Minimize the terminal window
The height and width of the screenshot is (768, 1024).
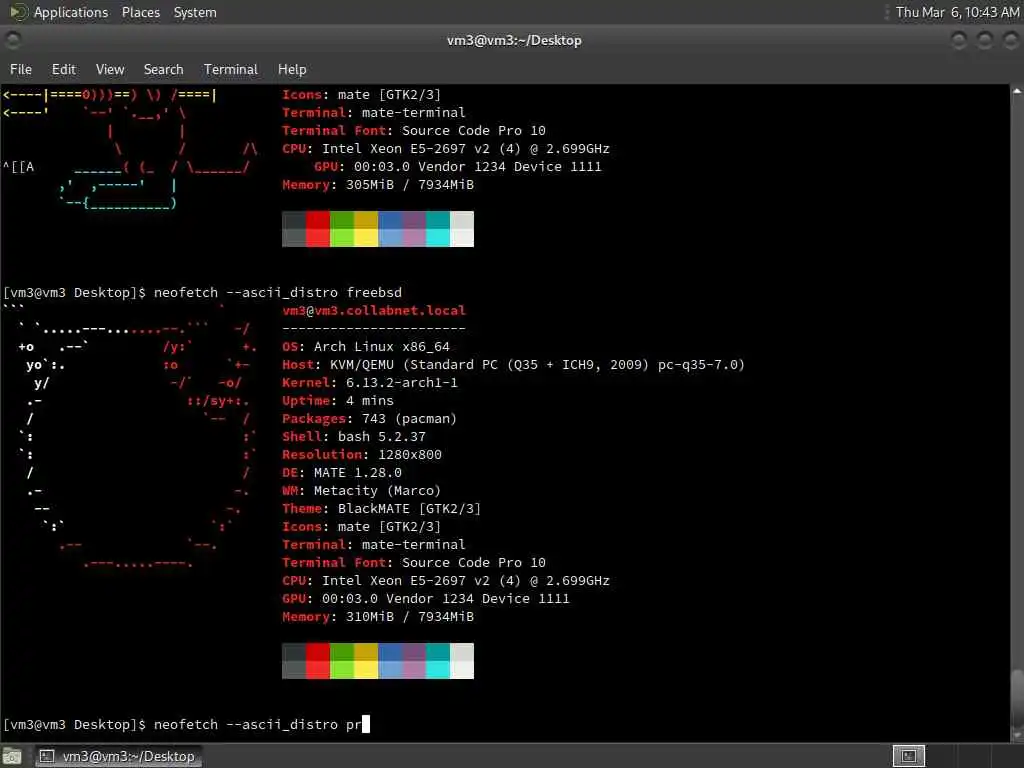tap(959, 40)
